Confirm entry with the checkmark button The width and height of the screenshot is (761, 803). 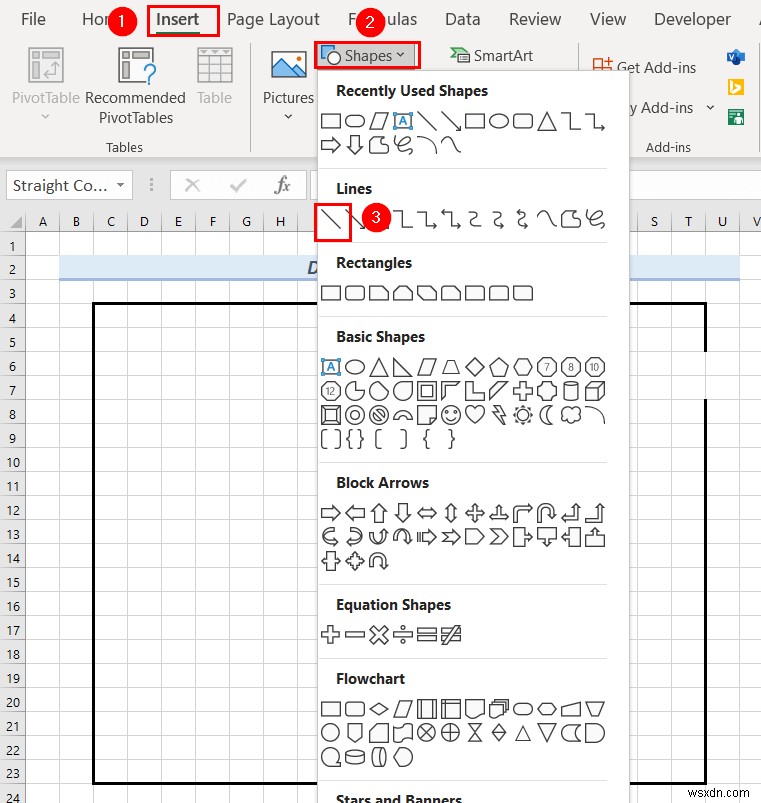(x=238, y=185)
